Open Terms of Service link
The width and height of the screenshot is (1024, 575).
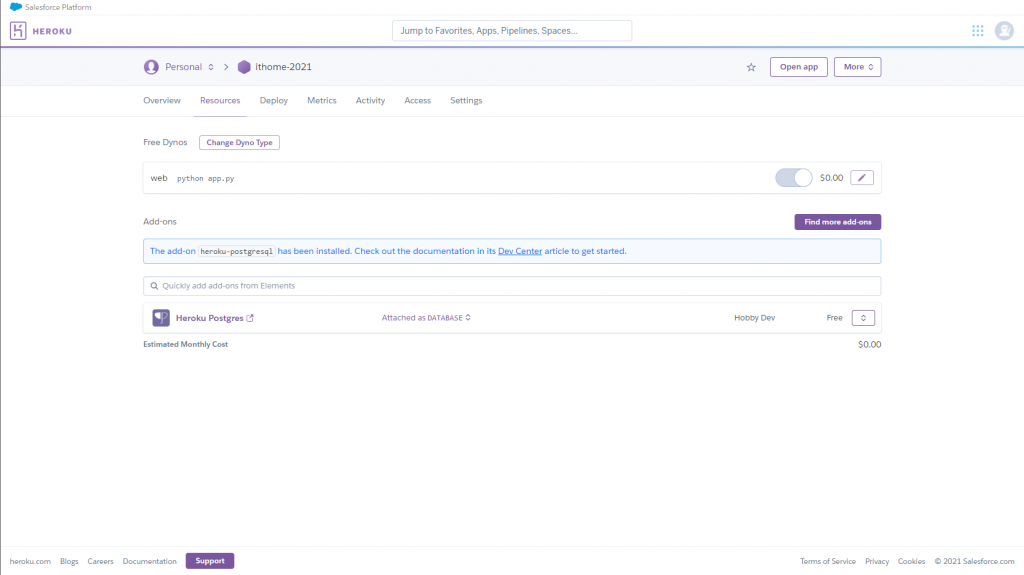827,561
